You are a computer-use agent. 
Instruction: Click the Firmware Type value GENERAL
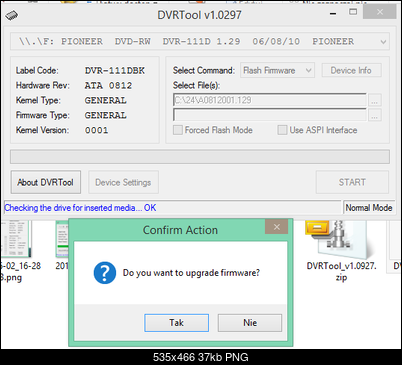click(106, 115)
